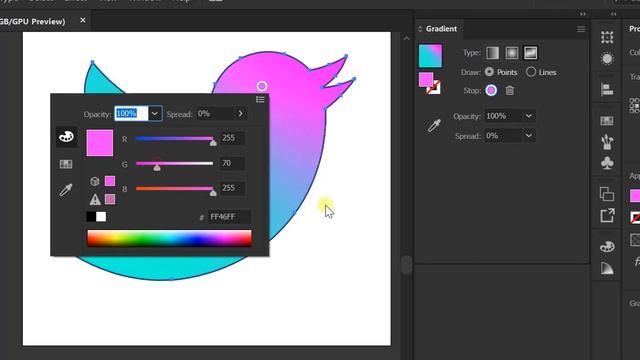The height and width of the screenshot is (360, 640).
Task: Click the in-web-color magenta swatch
Action: point(110,181)
